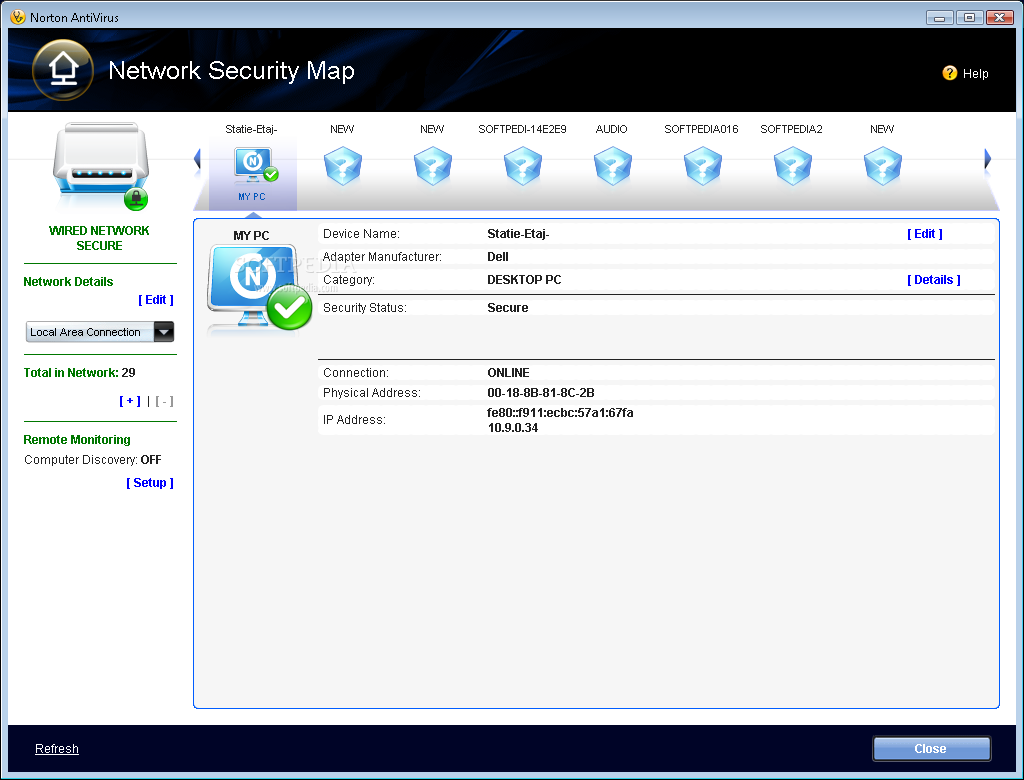Click the IP address 10.9.0.34

point(513,428)
